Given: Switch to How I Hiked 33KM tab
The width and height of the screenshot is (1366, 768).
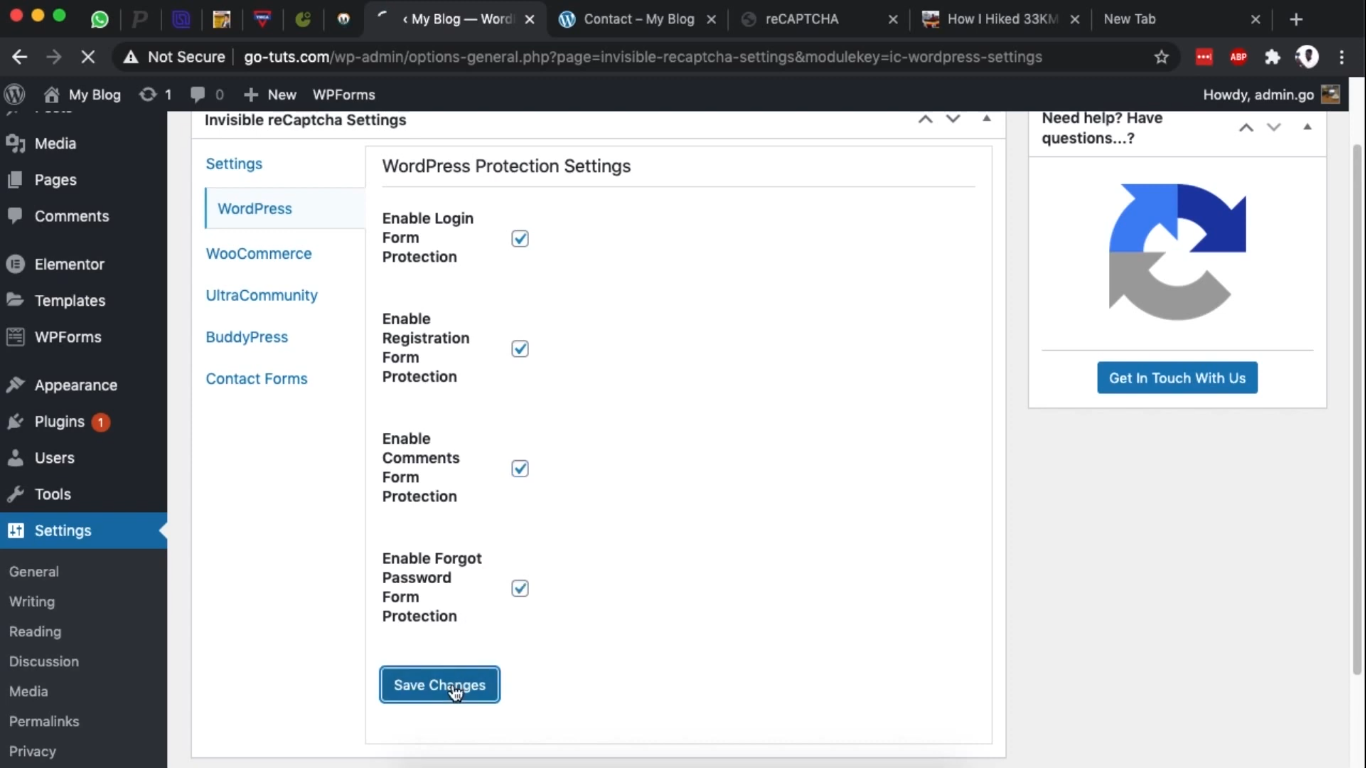Looking at the screenshot, I should coord(1001,19).
